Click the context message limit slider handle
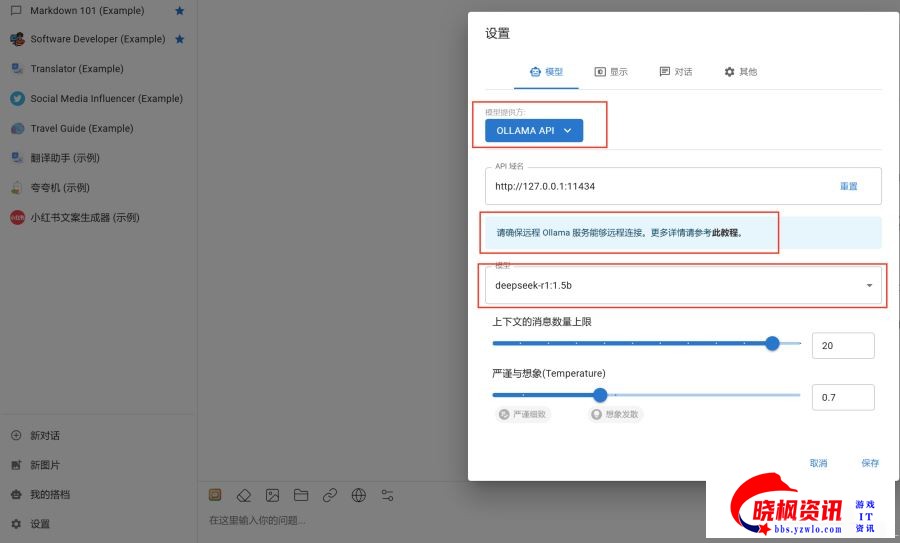 click(773, 343)
